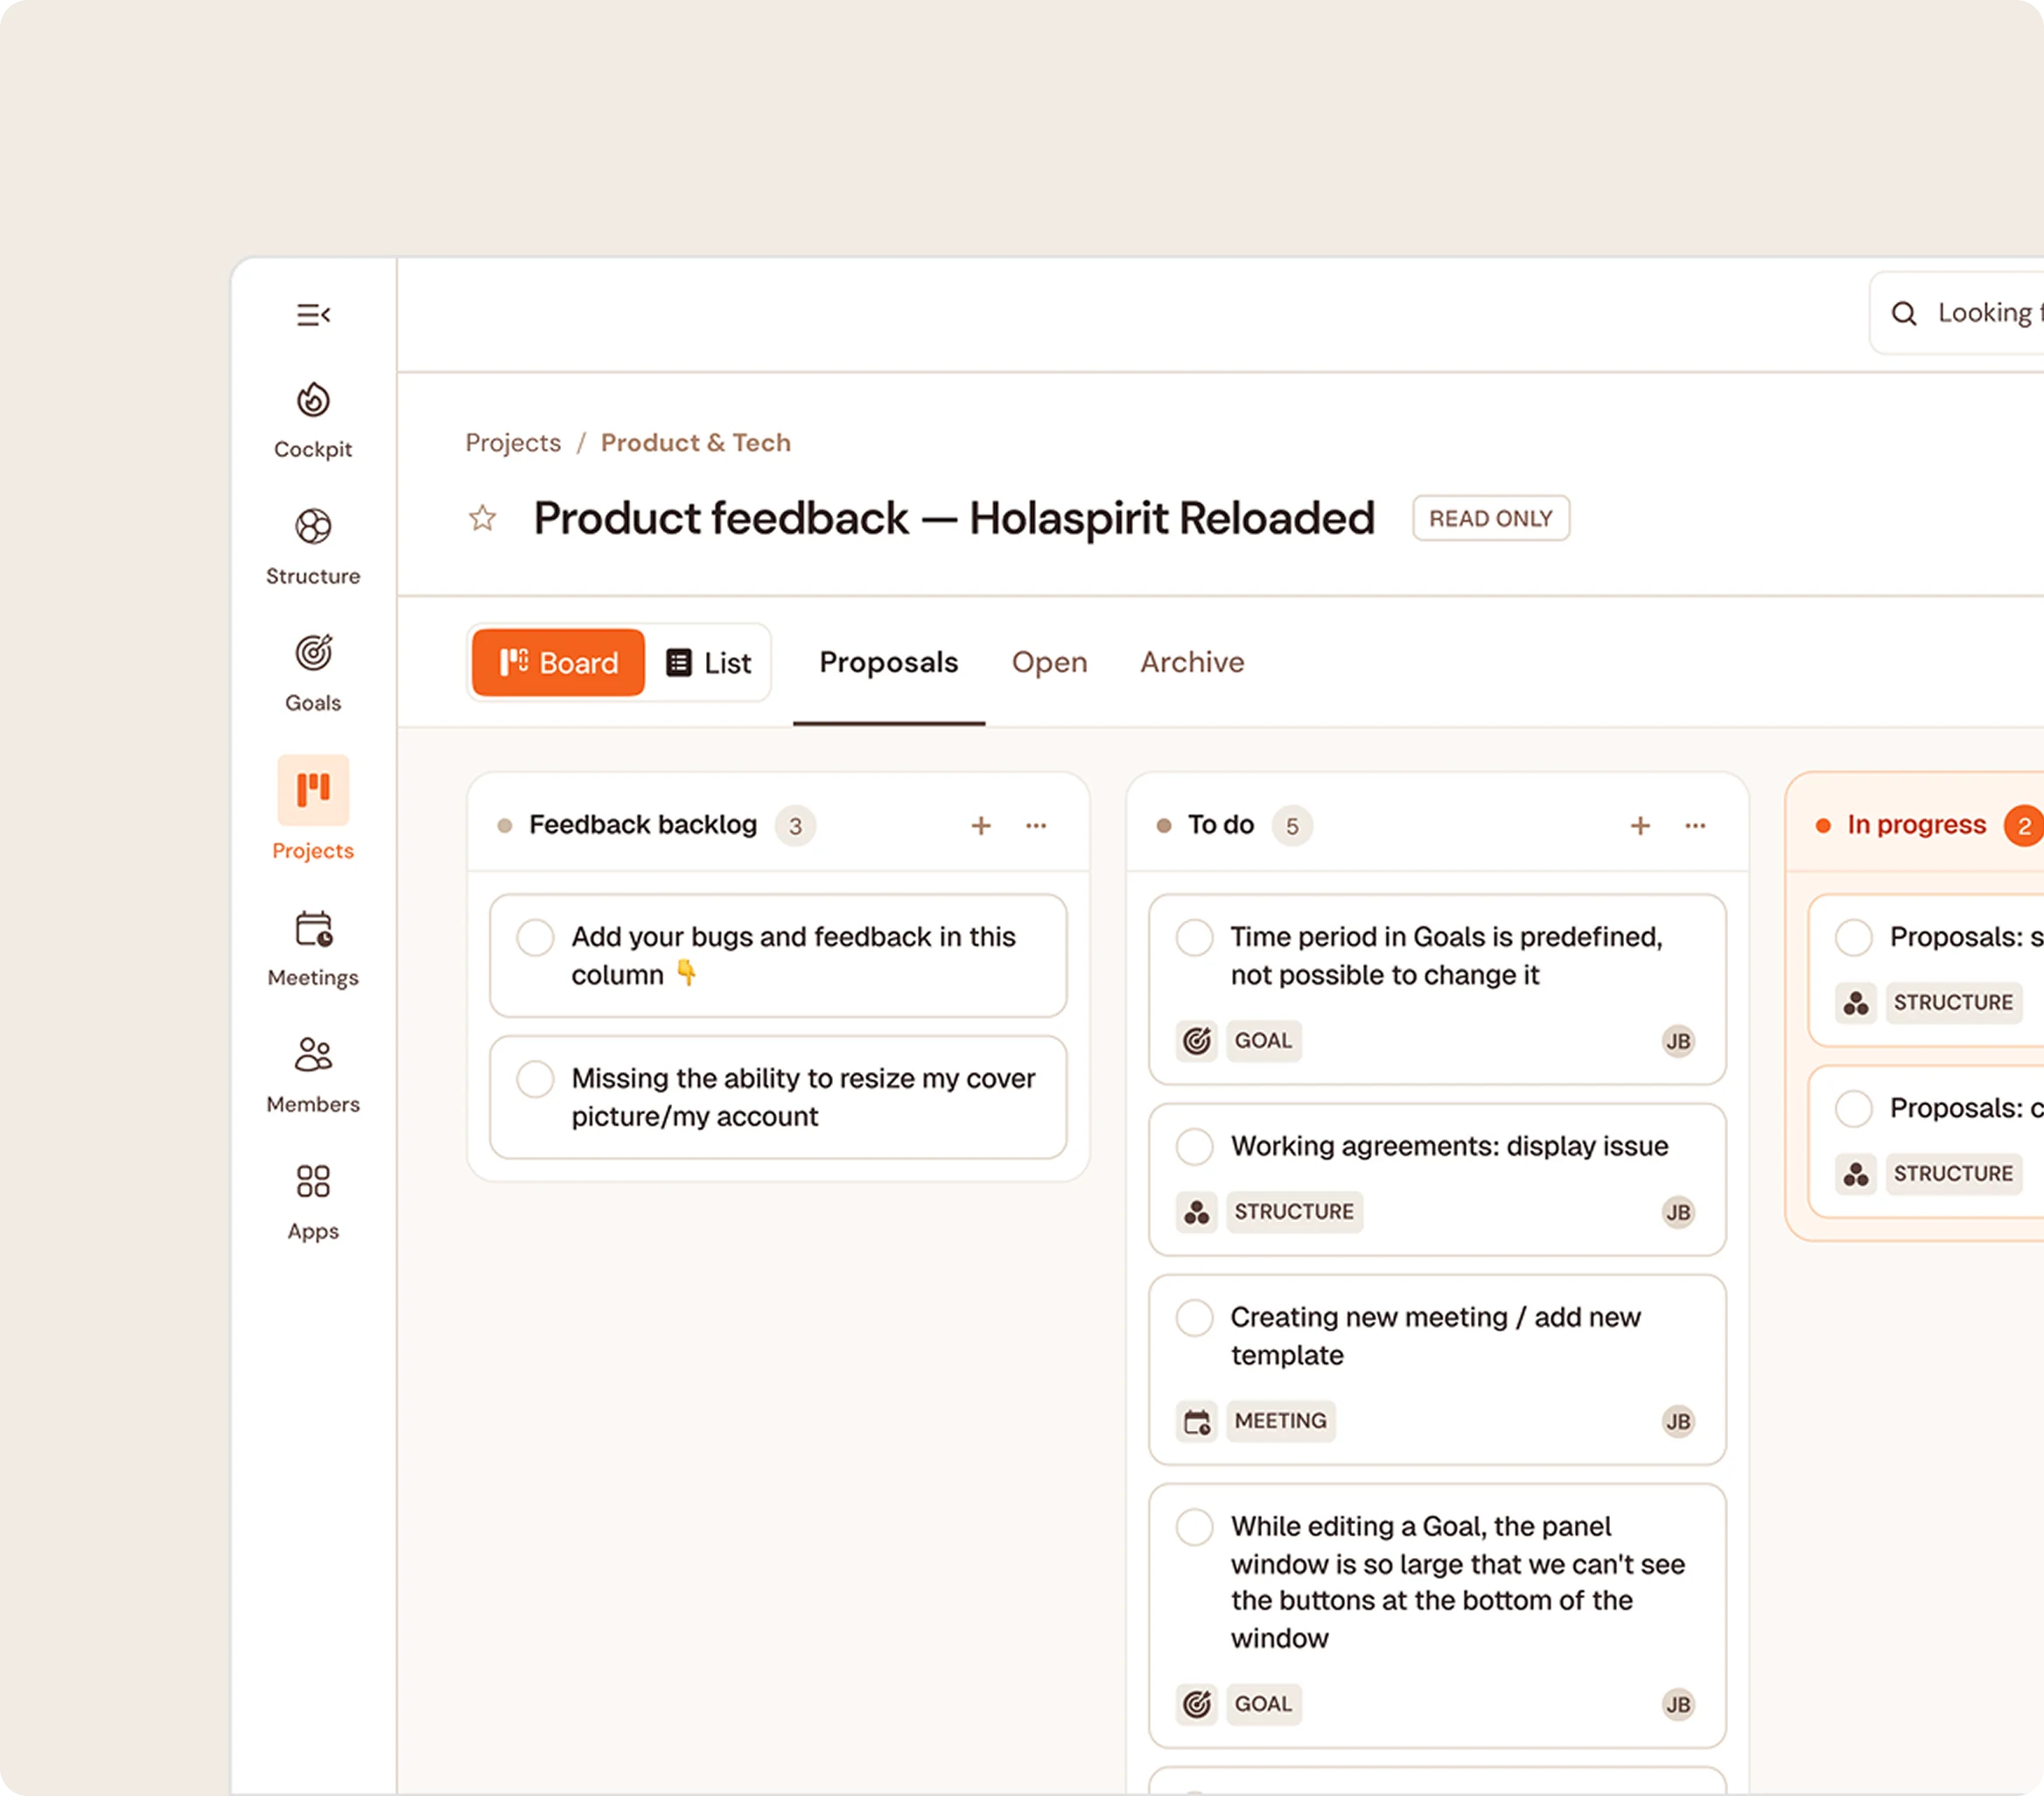
Task: Switch to List view
Action: click(708, 662)
